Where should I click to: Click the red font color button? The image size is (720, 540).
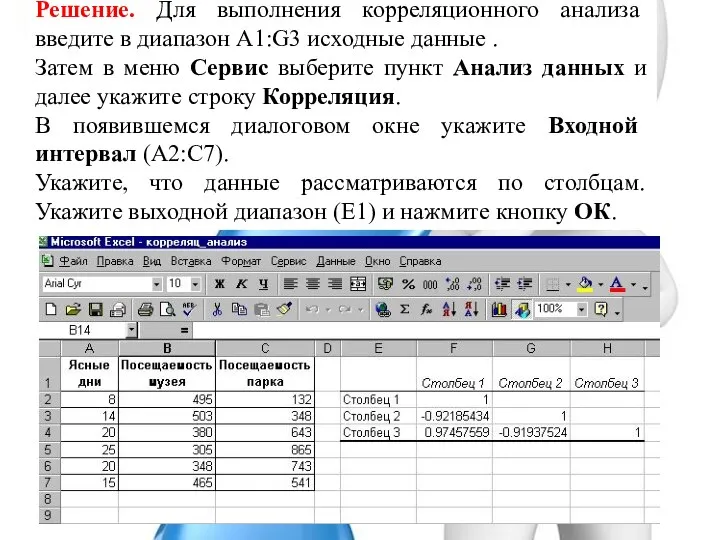click(618, 285)
